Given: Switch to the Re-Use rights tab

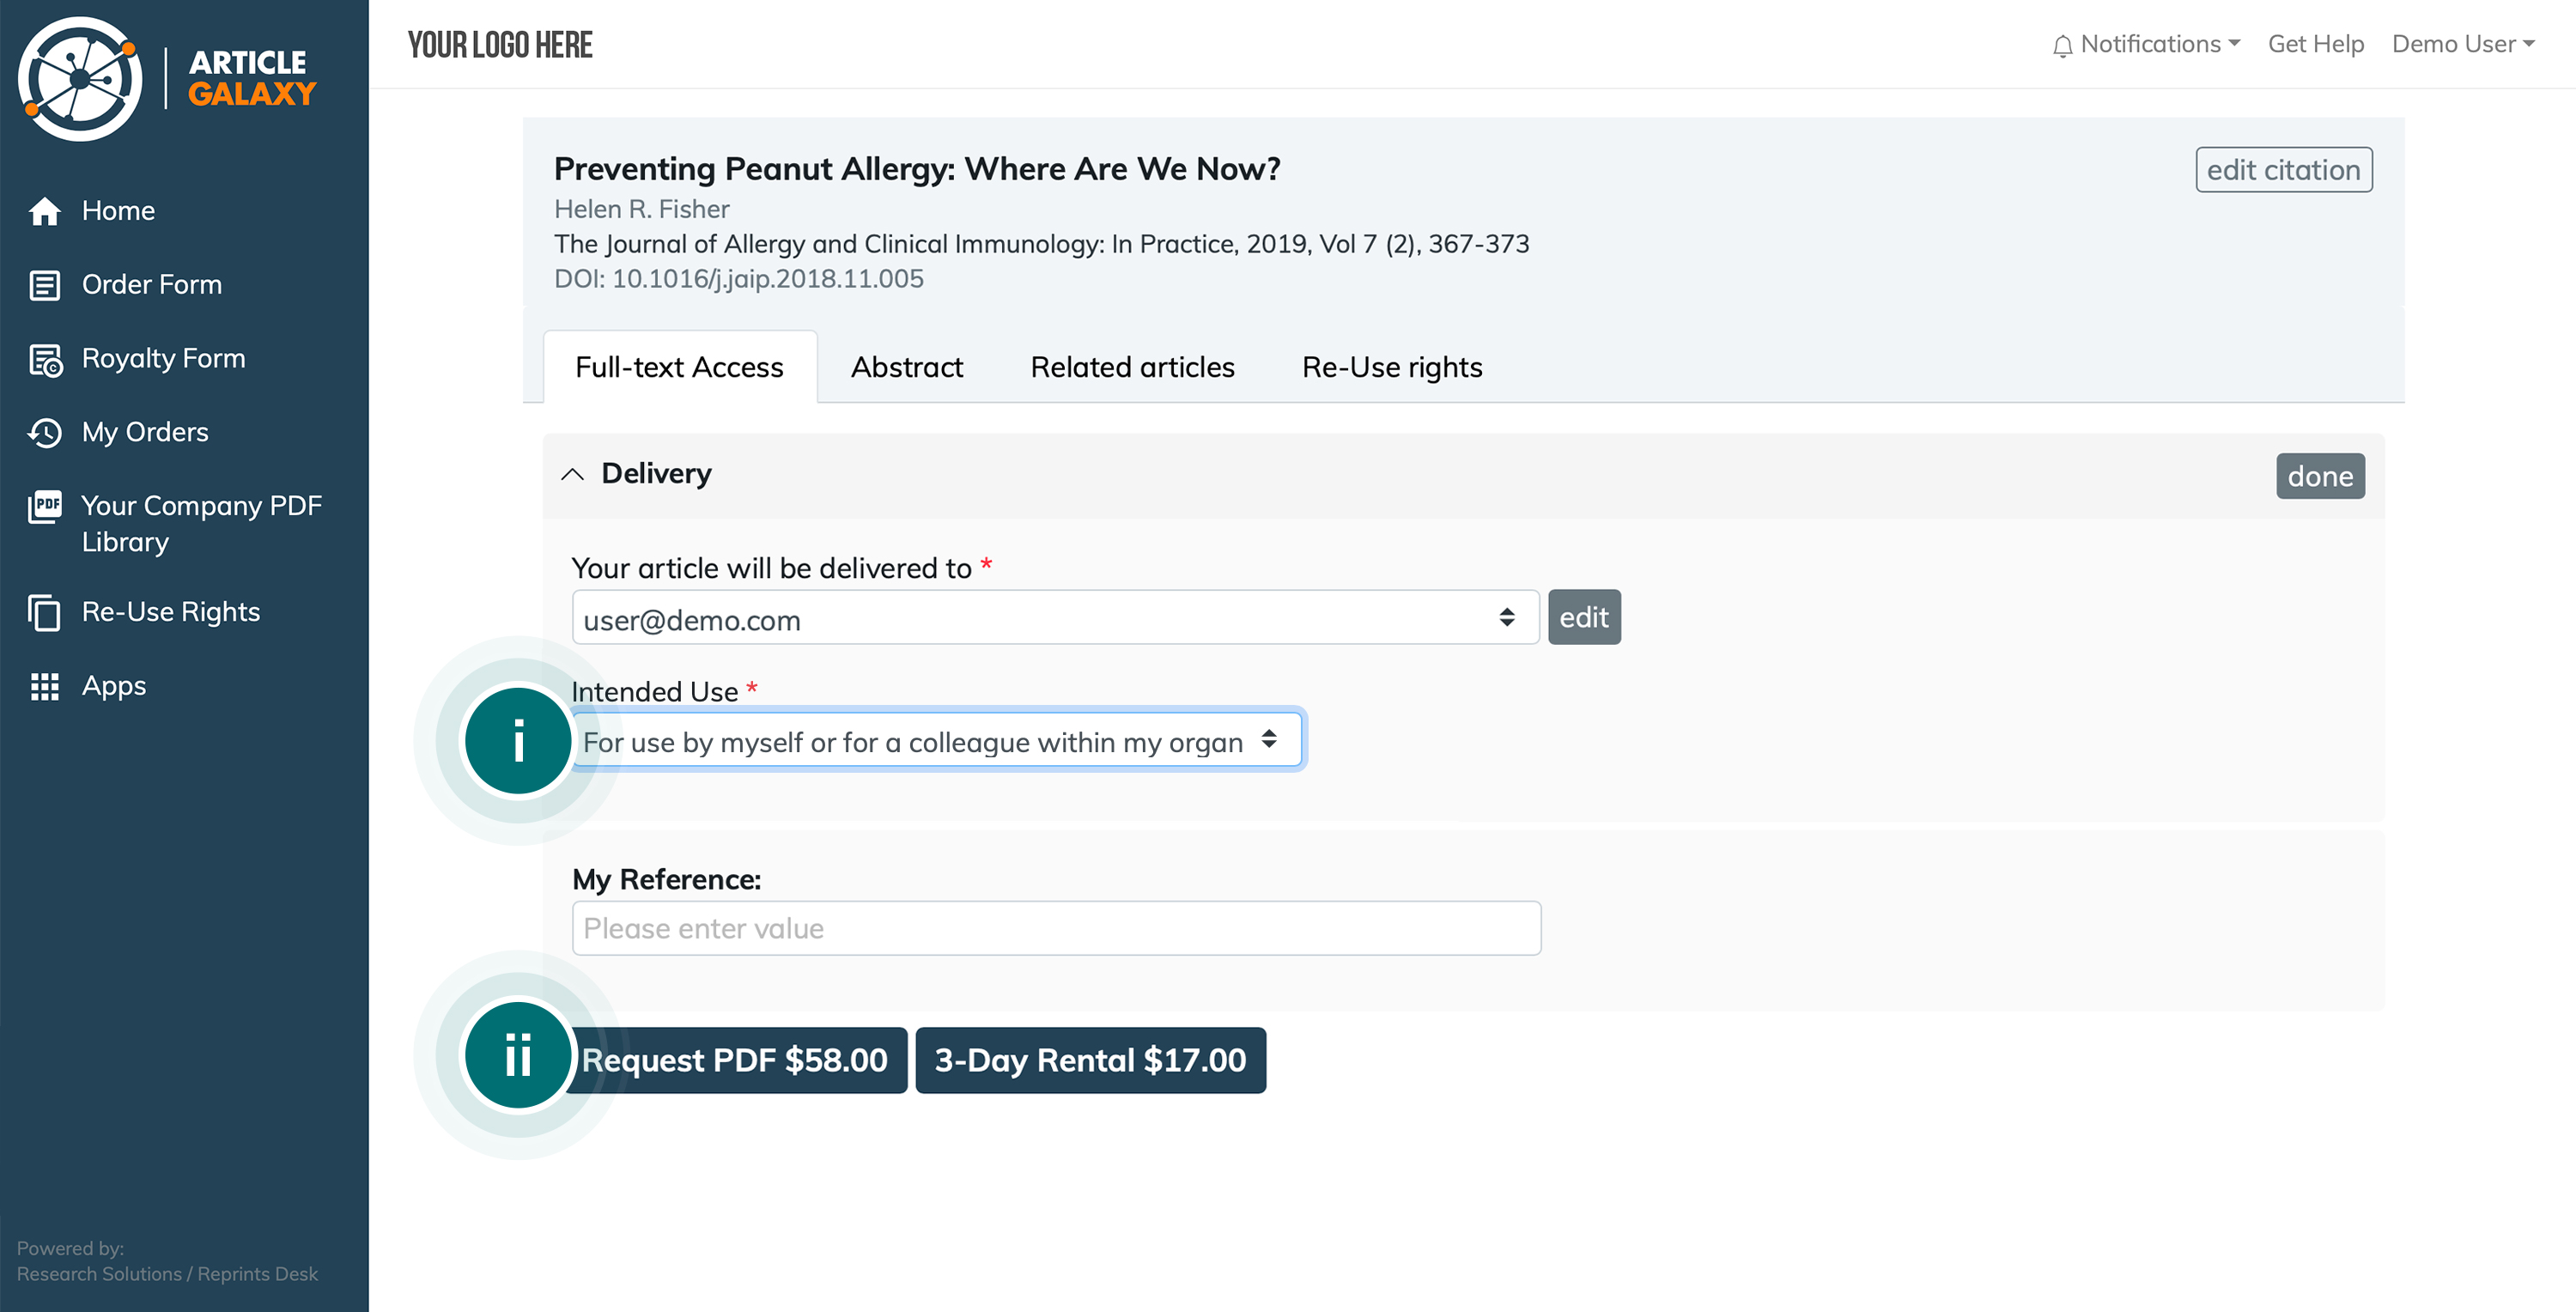Looking at the screenshot, I should click(x=1391, y=367).
